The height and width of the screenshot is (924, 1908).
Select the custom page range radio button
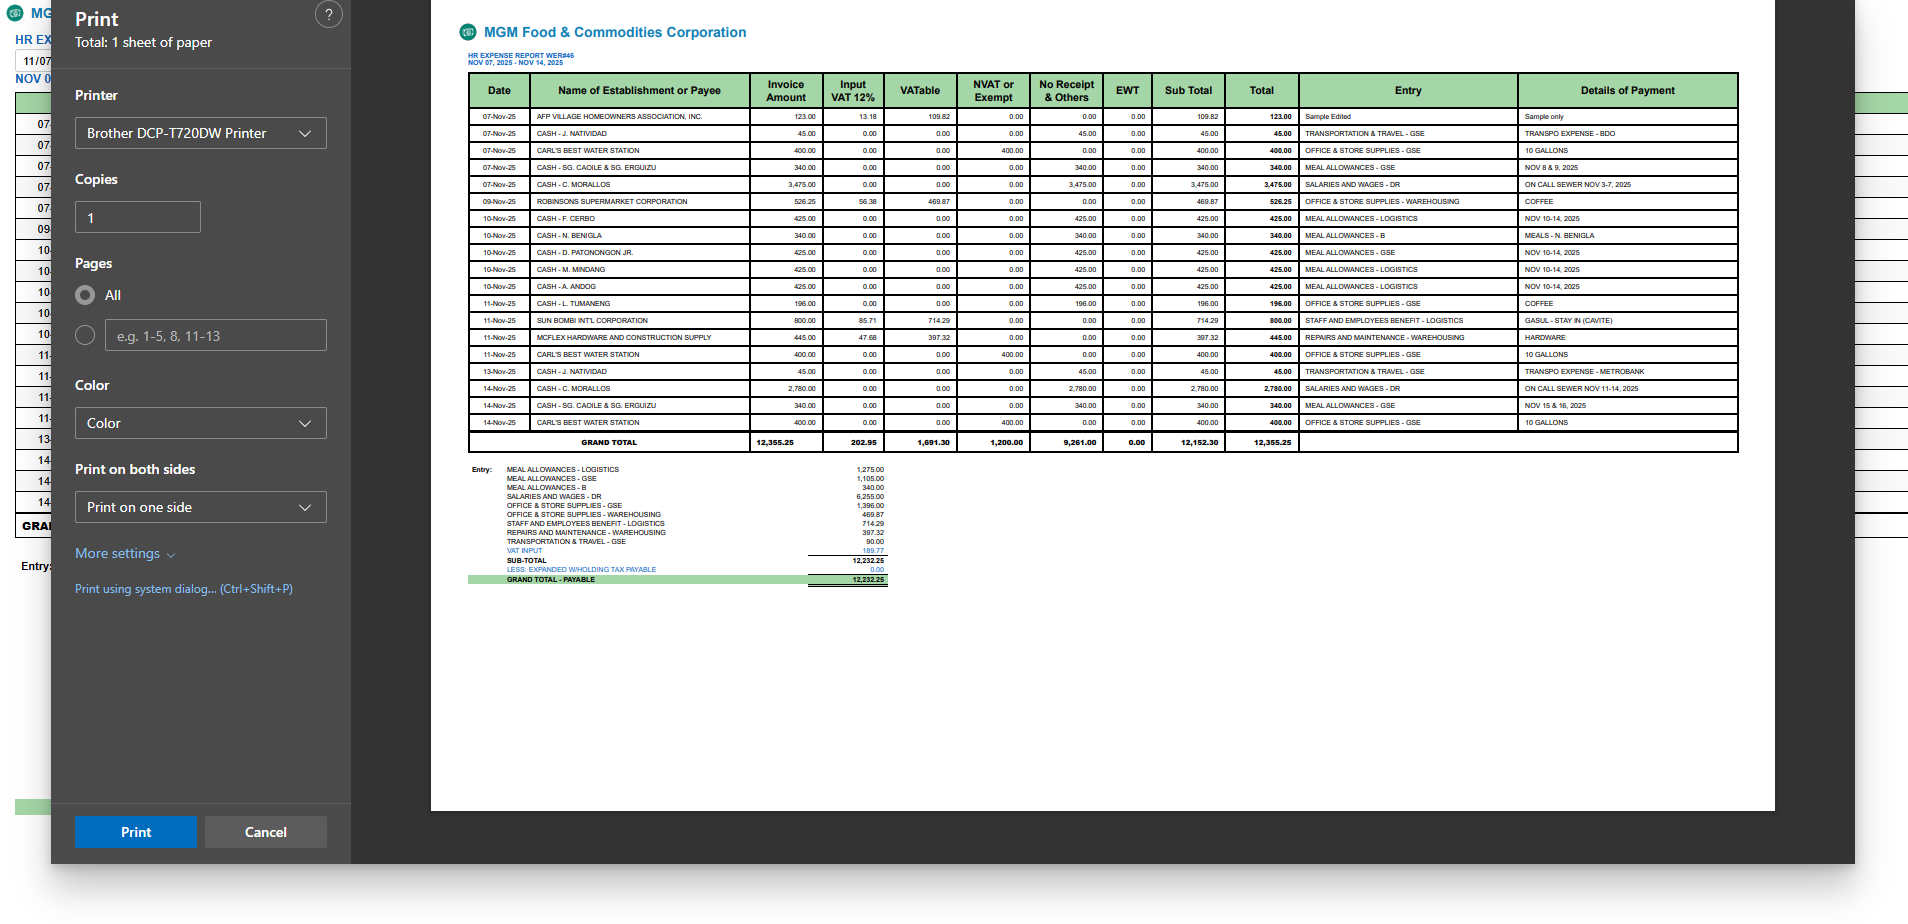click(85, 335)
